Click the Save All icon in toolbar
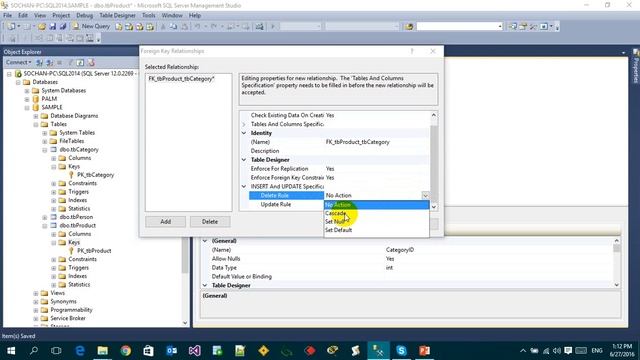Image resolution: width=640 pixels, height=360 pixels. [x=63, y=27]
